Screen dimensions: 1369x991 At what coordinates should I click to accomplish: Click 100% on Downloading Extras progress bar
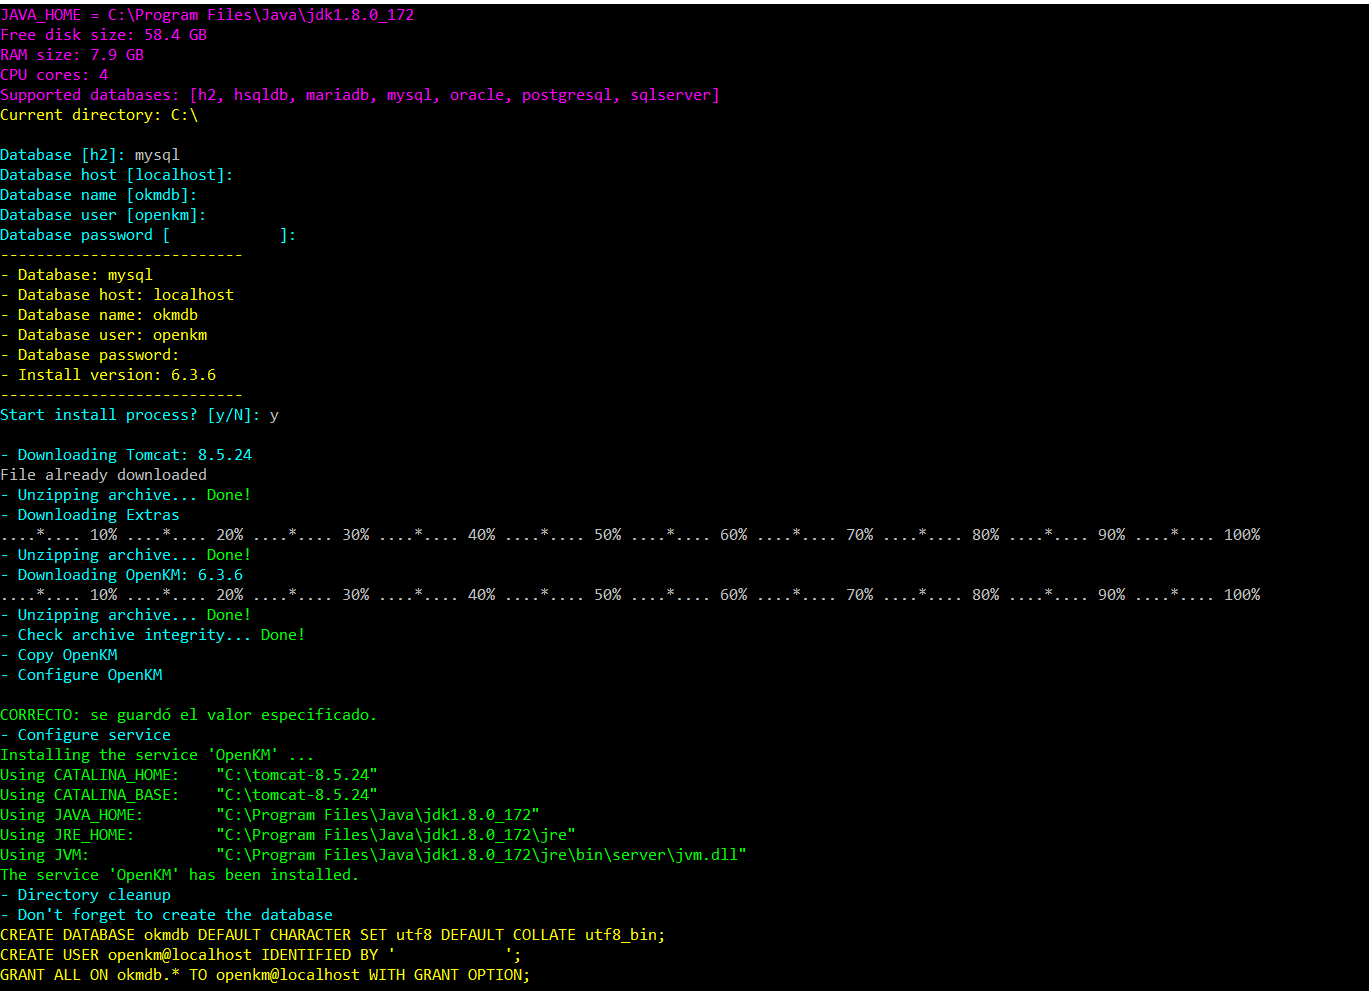coord(1241,535)
